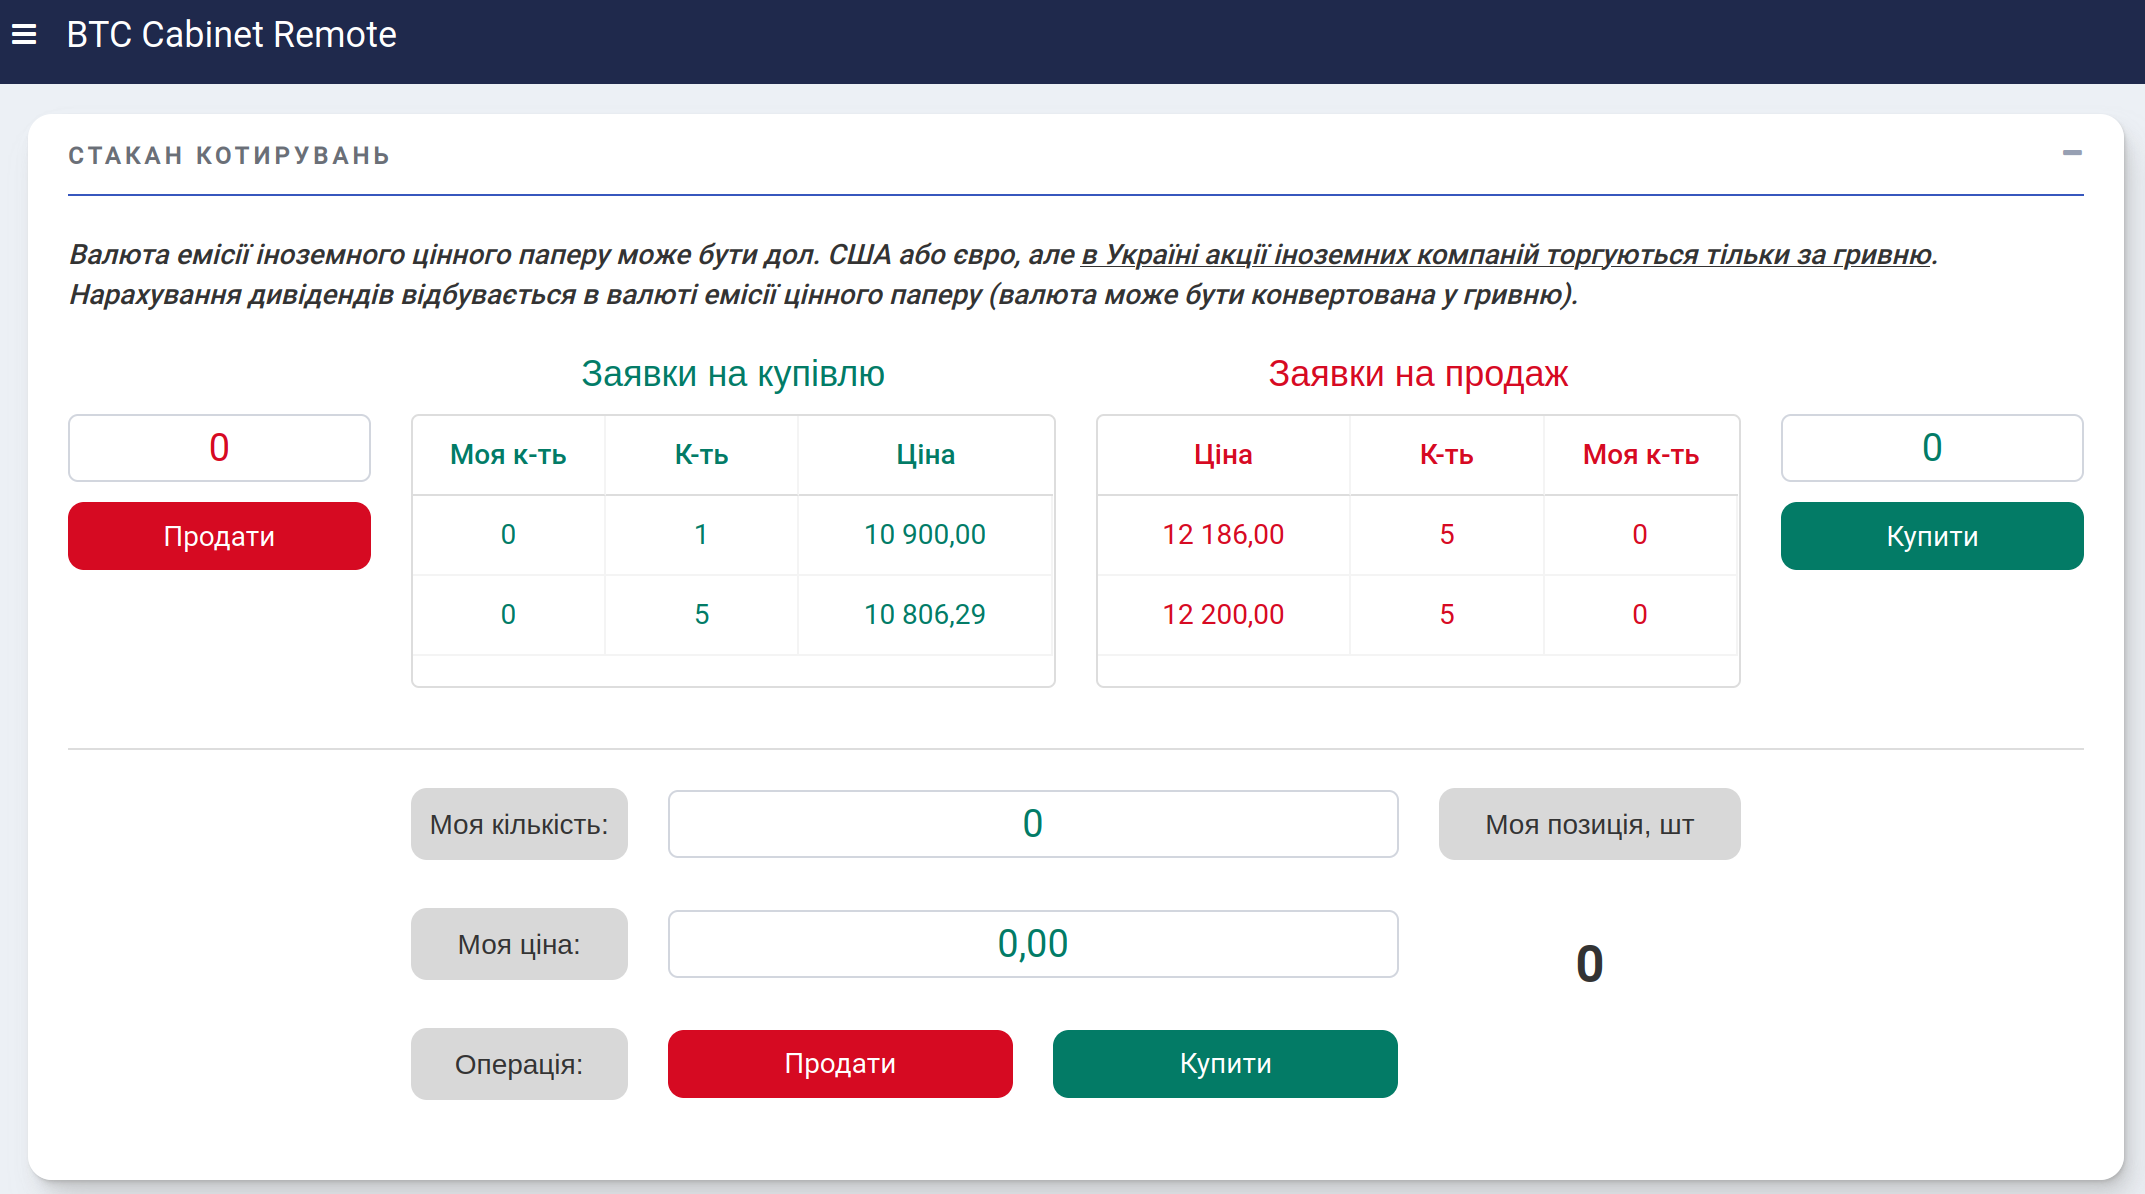Viewport: 2145px width, 1194px height.
Task: Focus the Моя кількість input field
Action: click(x=1032, y=824)
